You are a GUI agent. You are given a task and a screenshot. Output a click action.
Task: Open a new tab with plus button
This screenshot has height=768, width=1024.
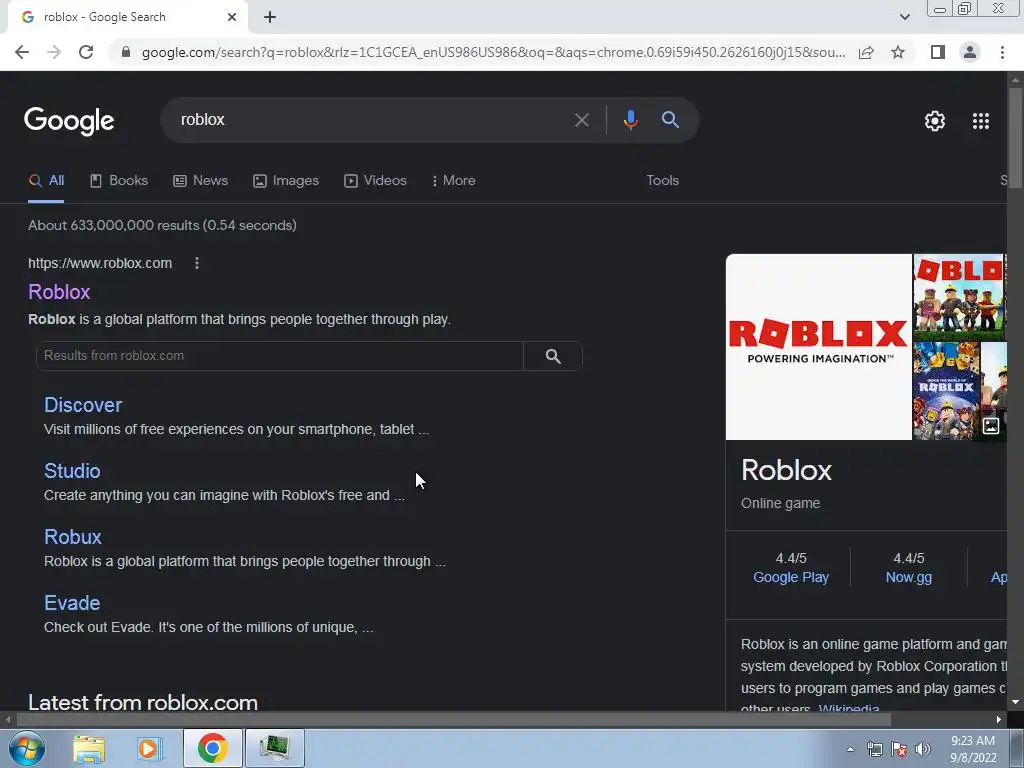tap(270, 17)
